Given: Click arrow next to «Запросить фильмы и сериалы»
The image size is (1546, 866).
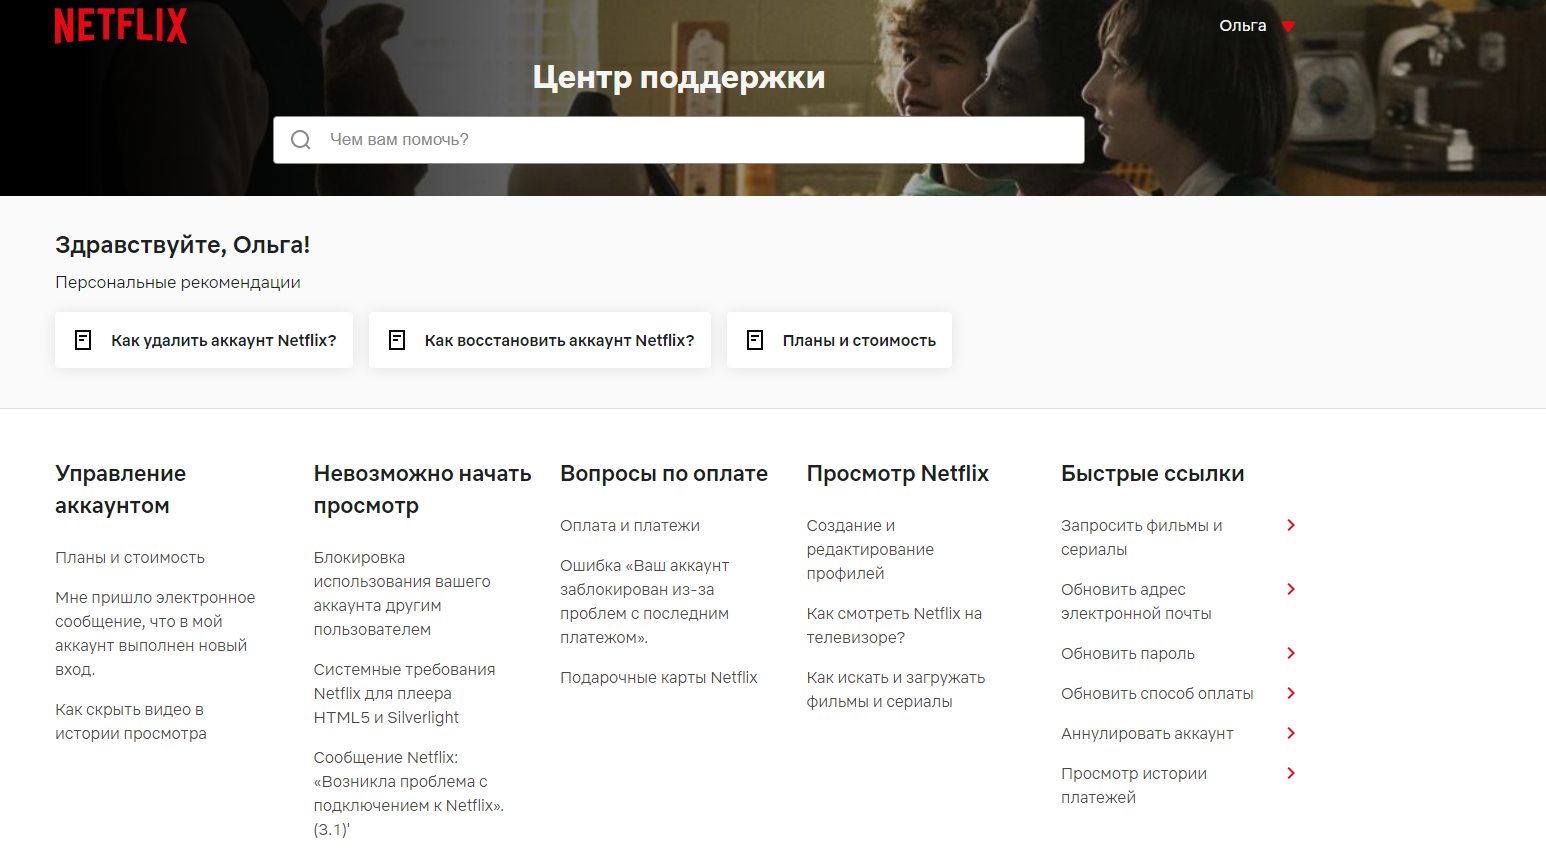Looking at the screenshot, I should tap(1291, 525).
